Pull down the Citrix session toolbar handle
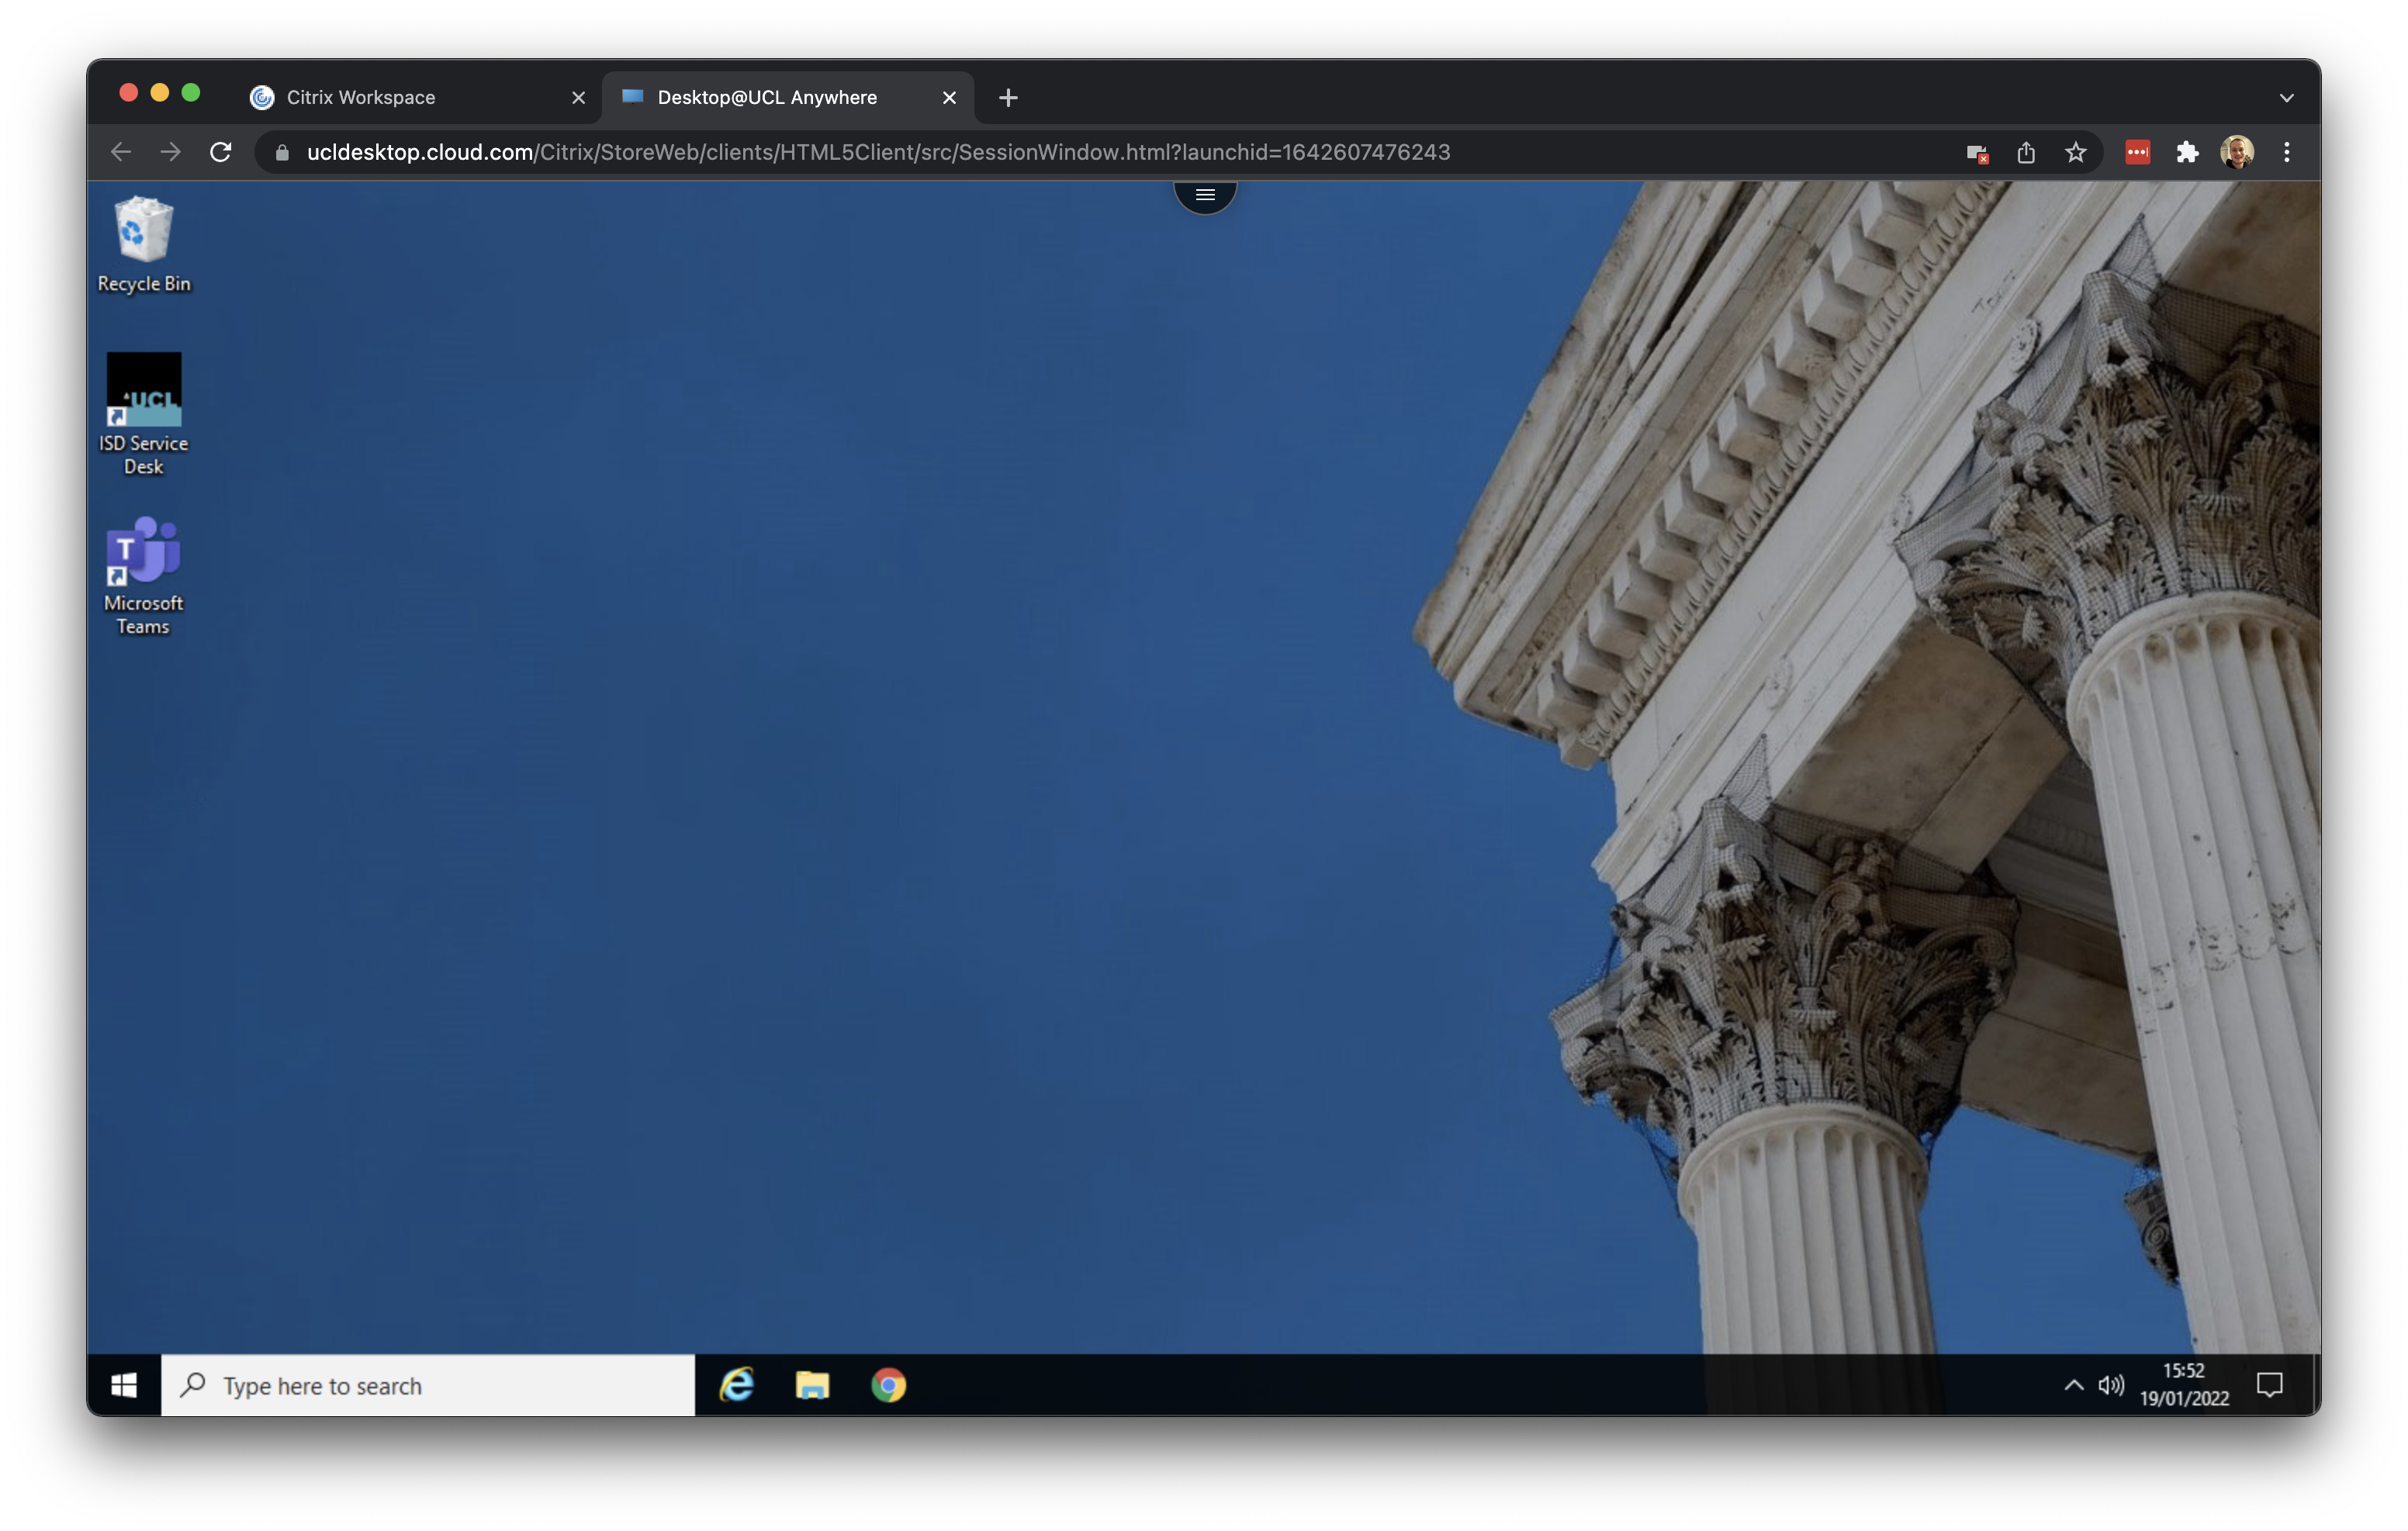Viewport: 2408px width, 1531px height. (1205, 194)
